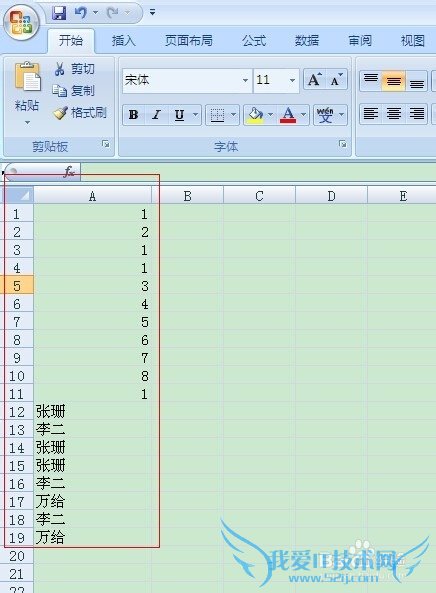This screenshot has height=593, width=436.
Task: Align text left
Action: tap(371, 113)
